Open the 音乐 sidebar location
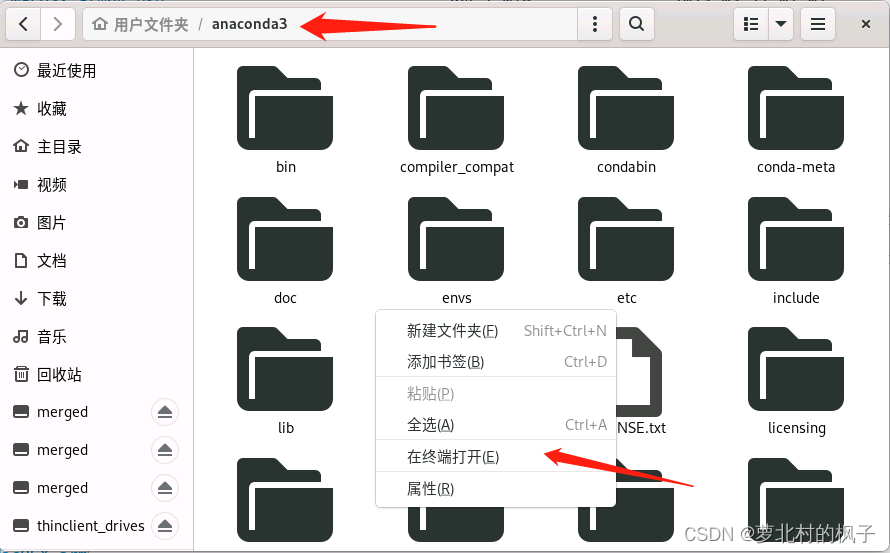 pyautogui.click(x=96, y=337)
